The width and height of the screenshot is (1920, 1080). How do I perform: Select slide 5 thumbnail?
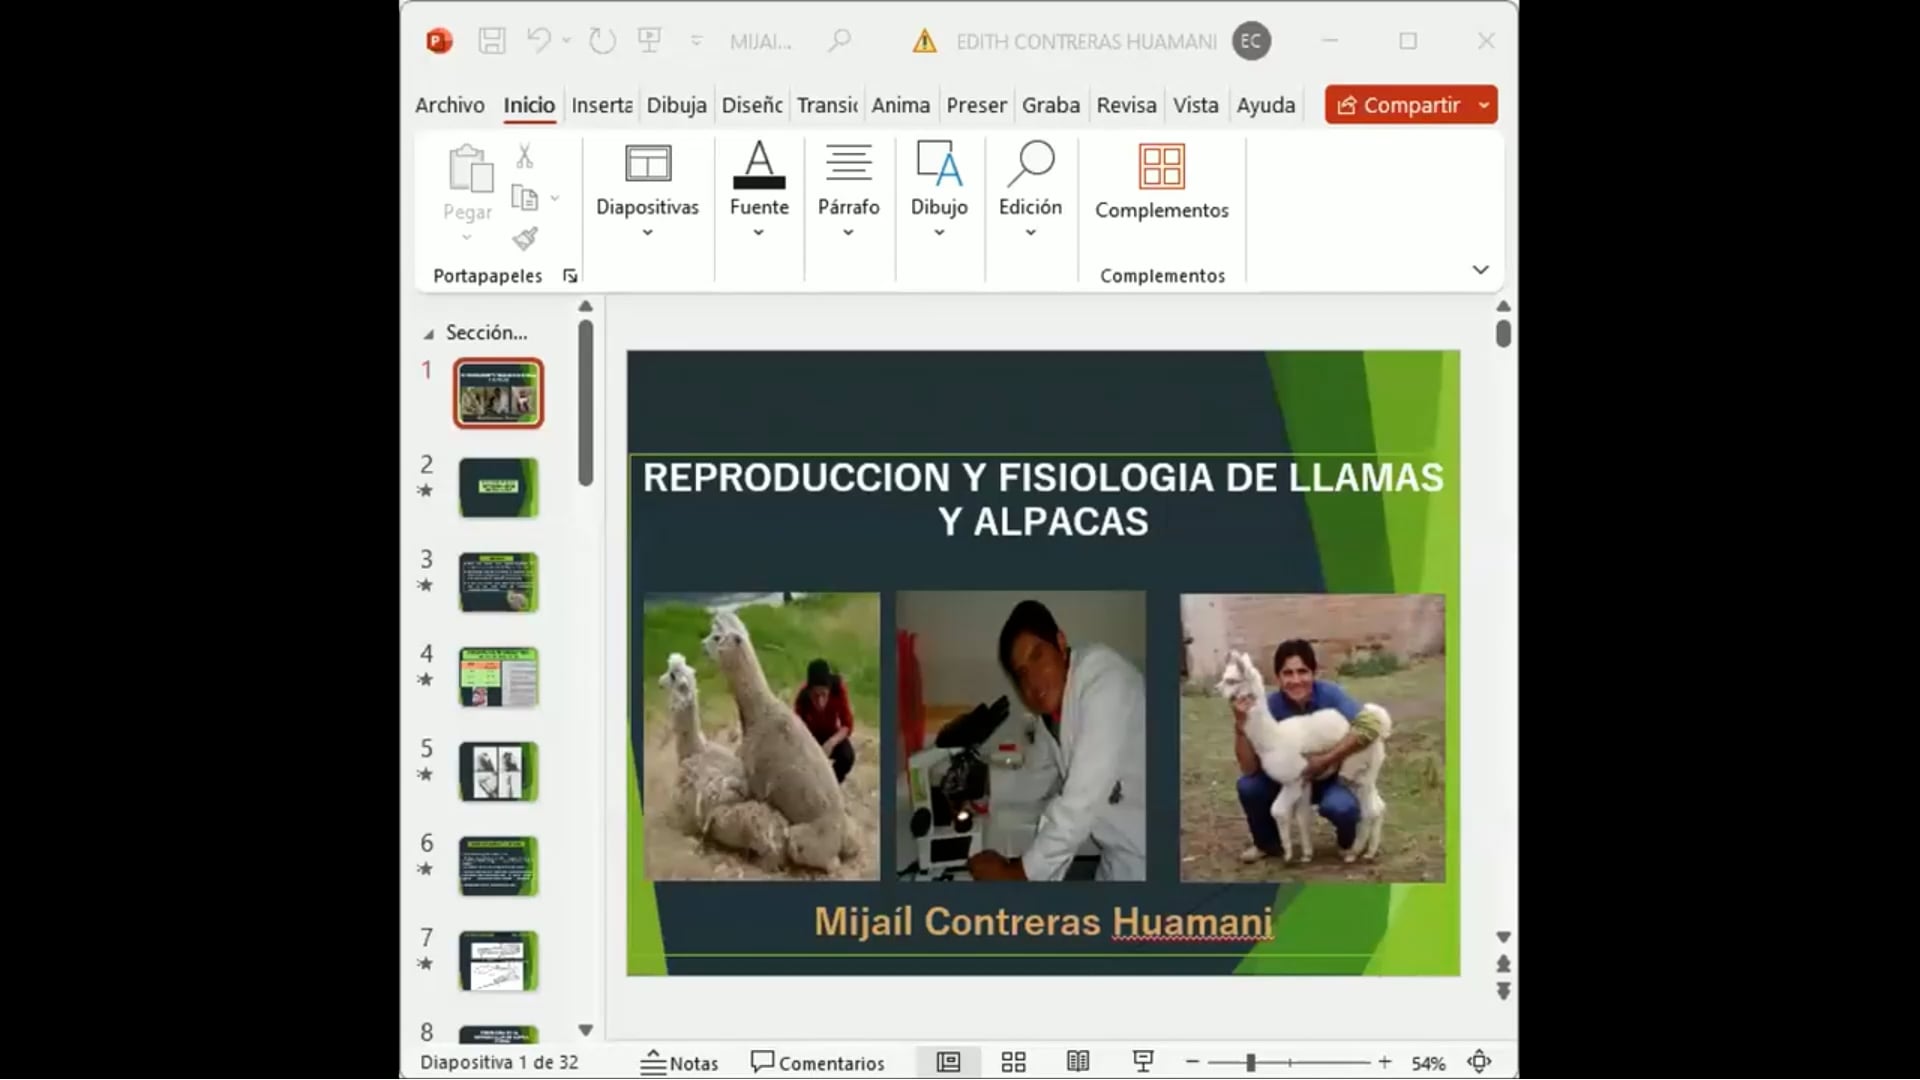498,772
